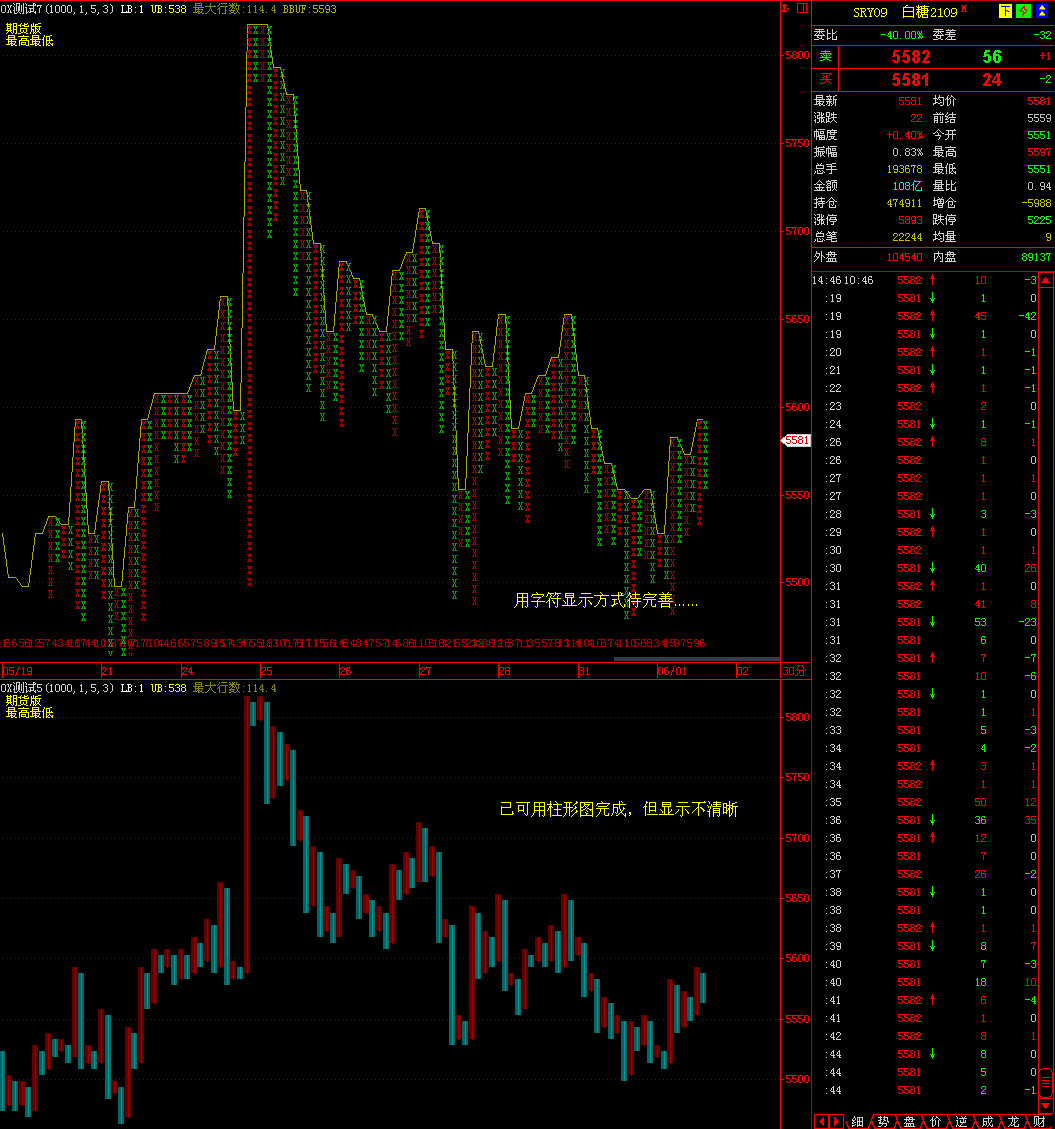Click the annotation 用字符显示方式待完善
1055x1129 pixels.
coord(606,601)
